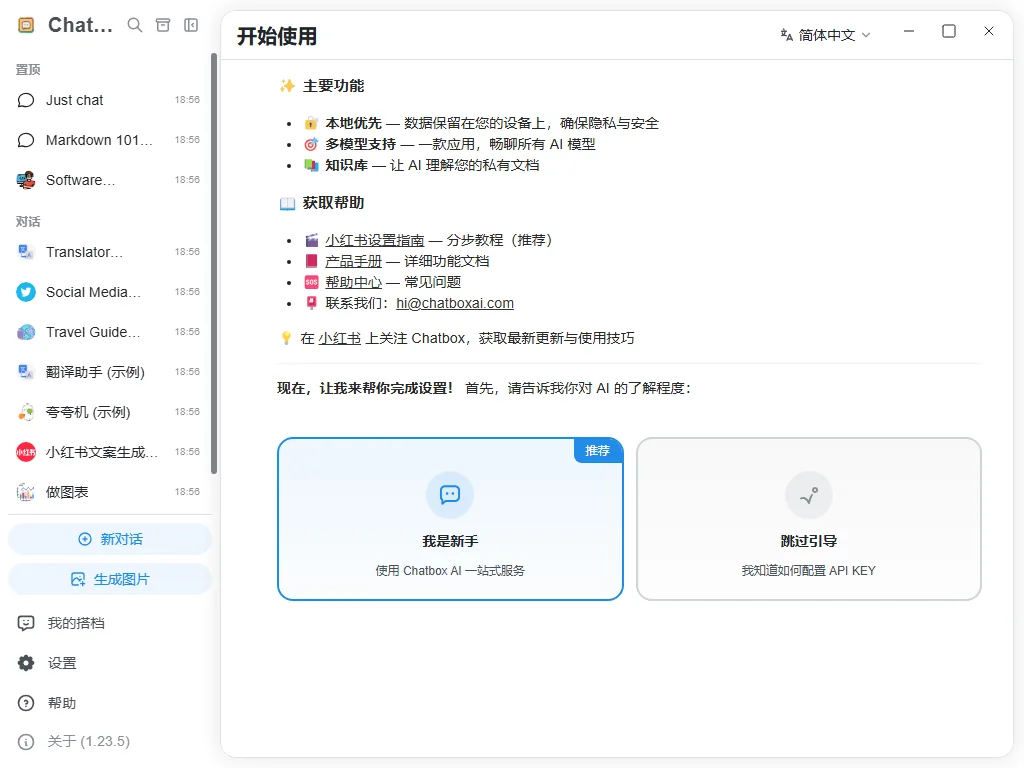Click the Social Media Twitter bird icon
The height and width of the screenshot is (768, 1024).
26,292
